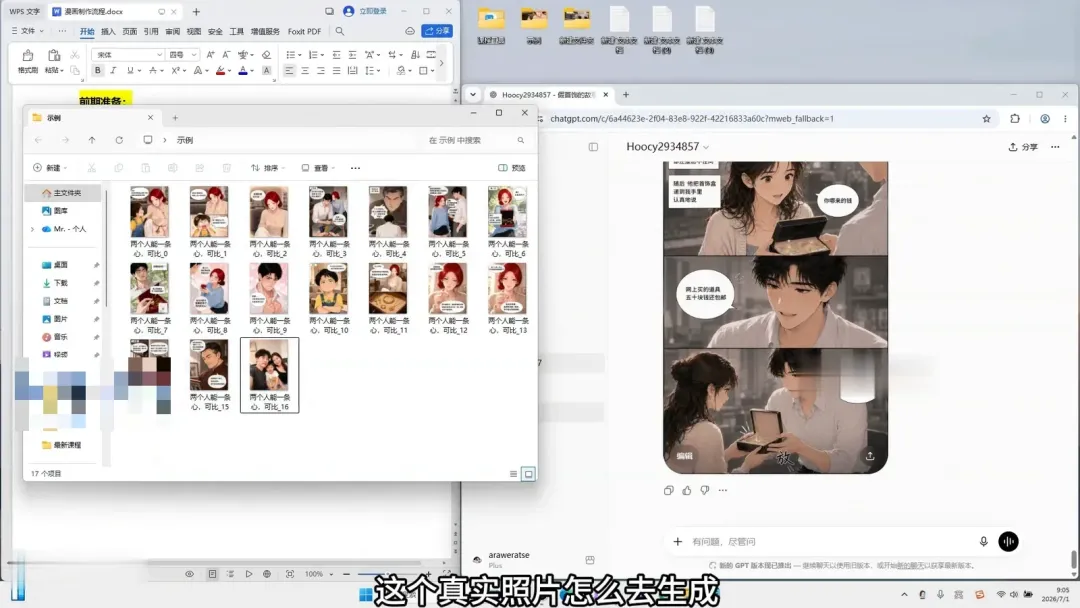The image size is (1080, 608).
Task: Open the Foxit PDF ribbon tab
Action: tap(304, 32)
